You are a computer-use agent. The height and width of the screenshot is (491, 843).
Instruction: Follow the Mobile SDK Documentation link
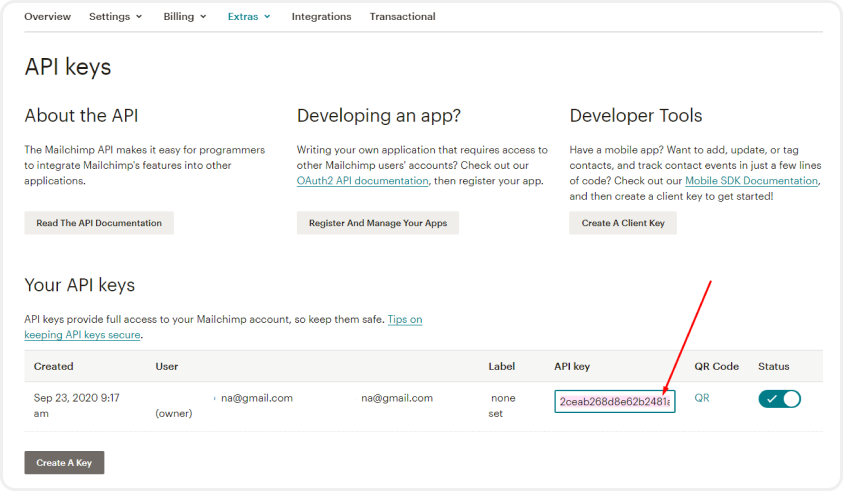tap(752, 181)
